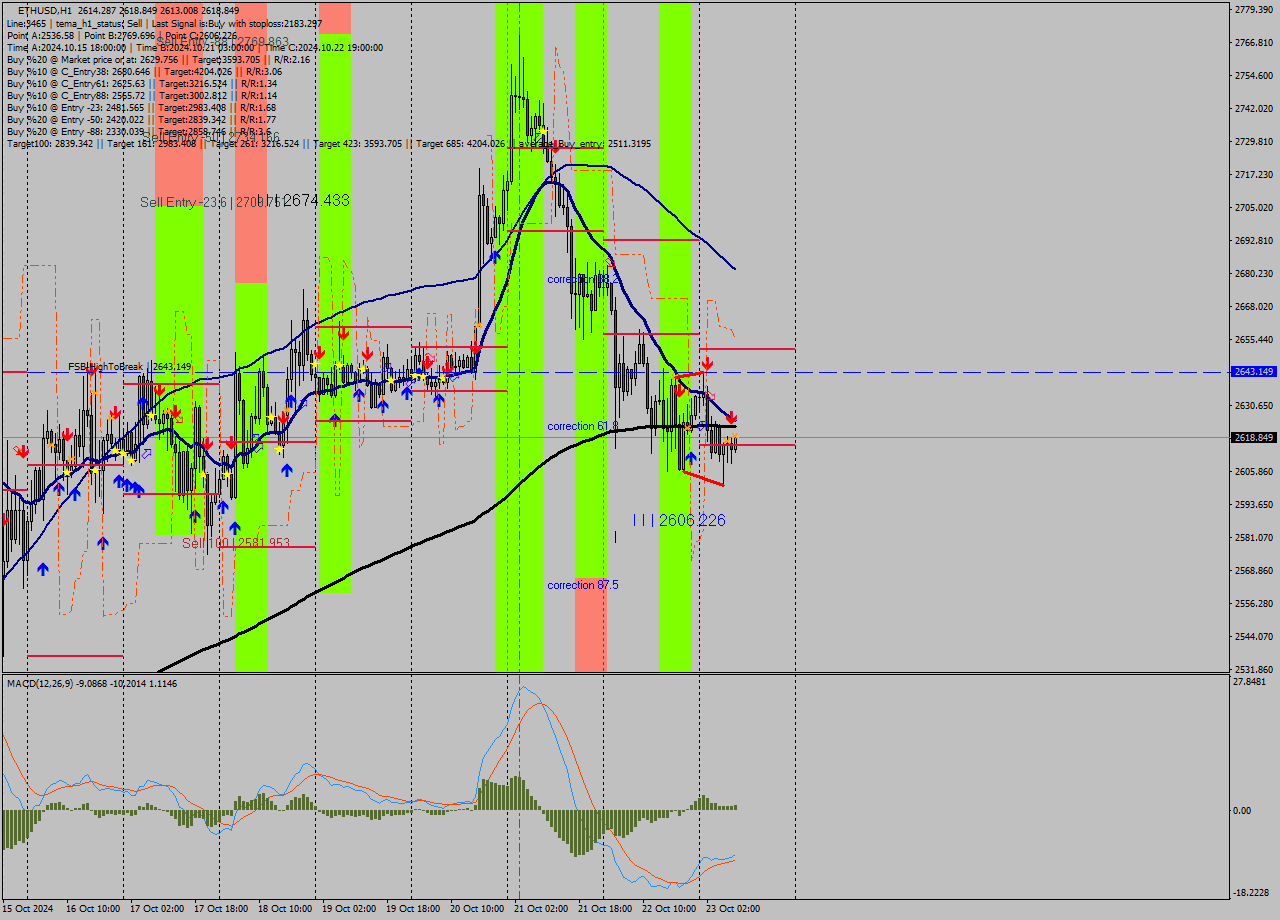Viewport: 1280px width, 920px height.
Task: Click the MACD scale value -18.2228
Action: pos(1252,893)
